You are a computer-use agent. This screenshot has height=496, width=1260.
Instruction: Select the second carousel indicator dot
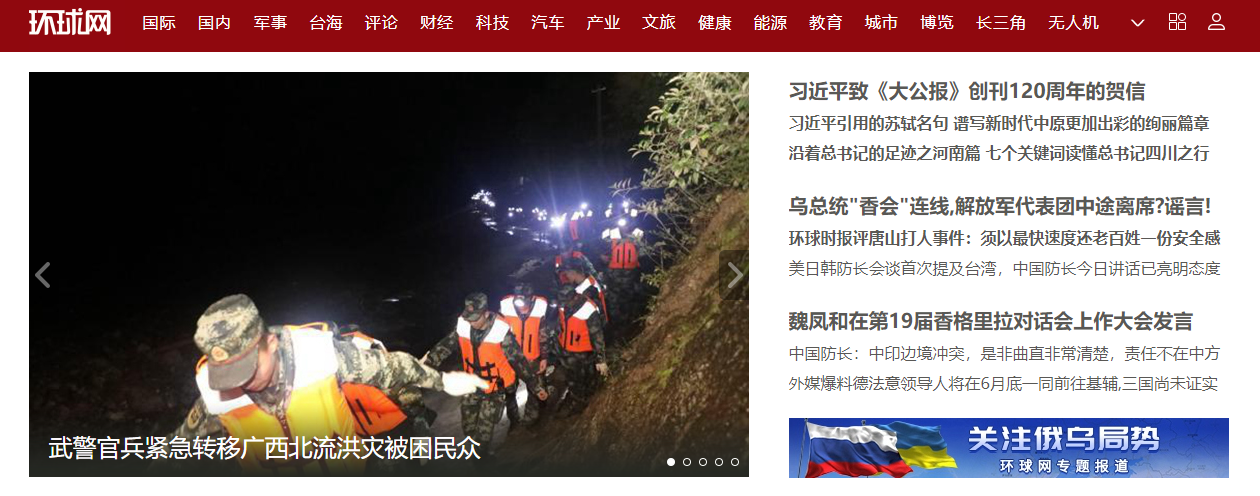click(x=687, y=462)
